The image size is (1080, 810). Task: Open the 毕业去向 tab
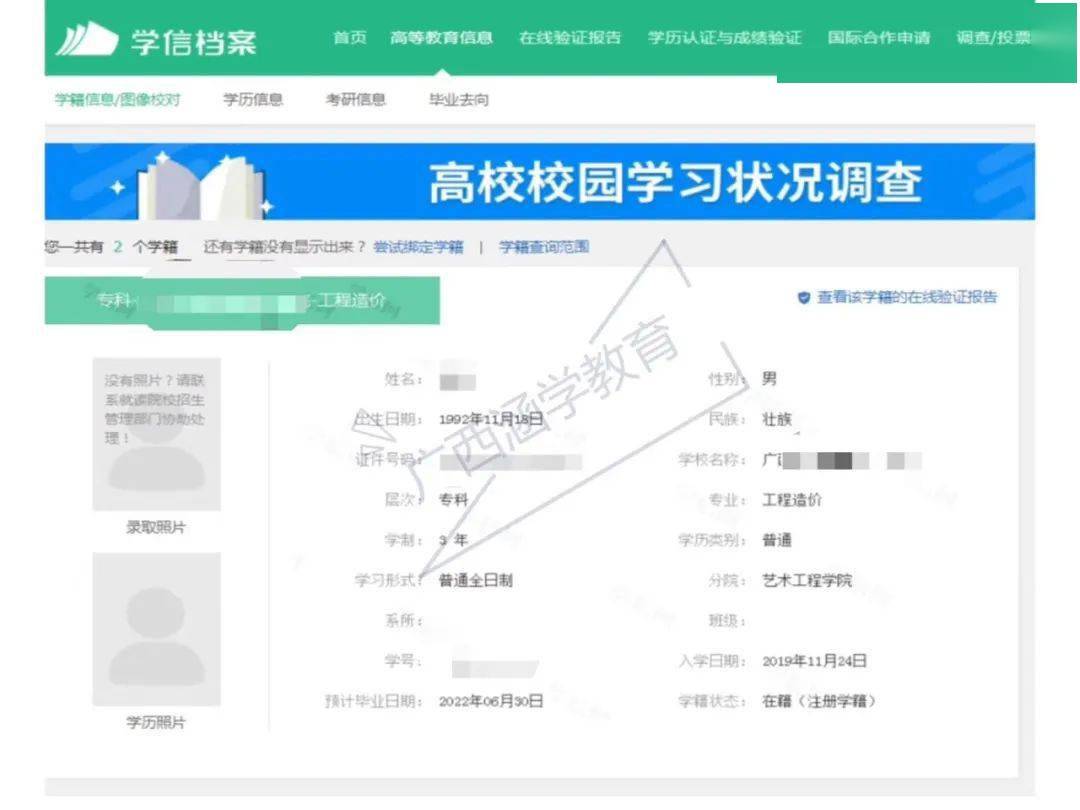[x=459, y=99]
